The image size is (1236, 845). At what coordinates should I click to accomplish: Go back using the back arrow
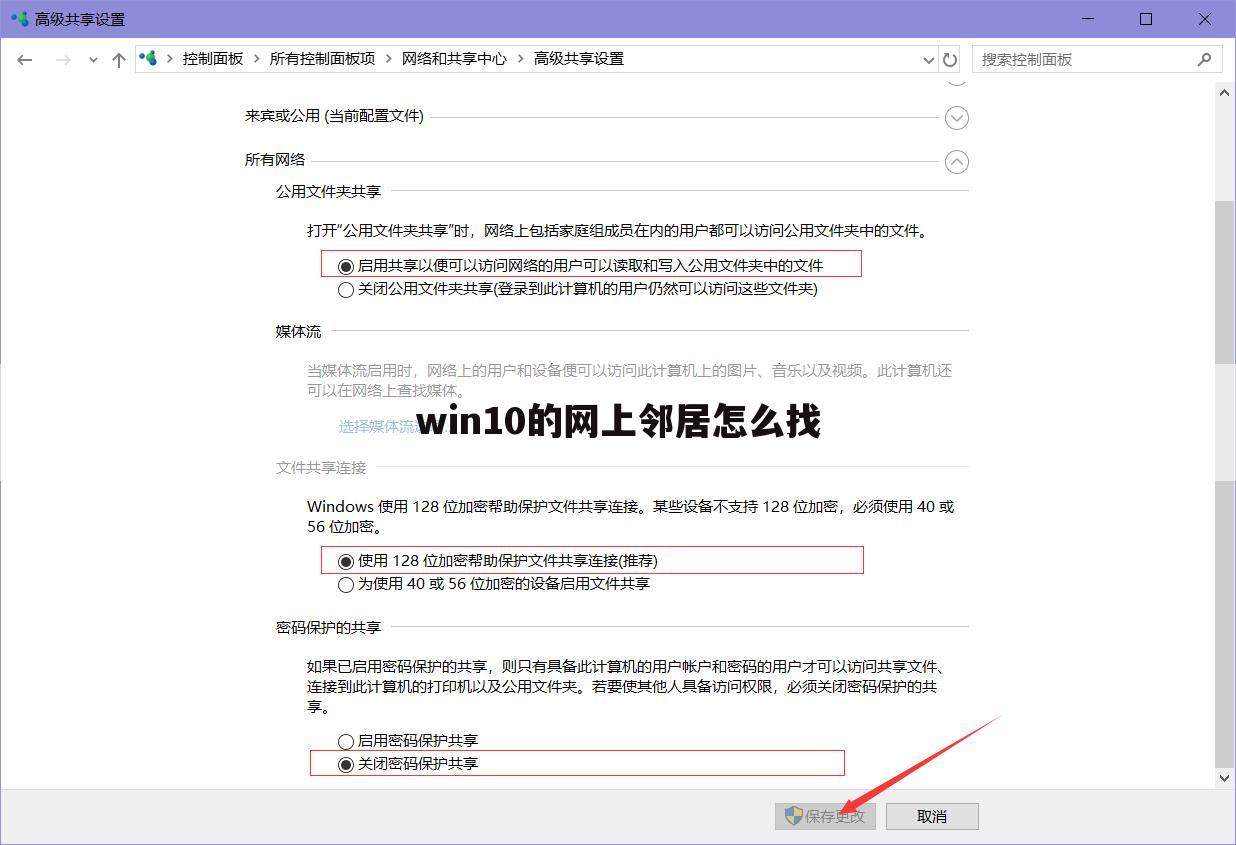click(25, 59)
